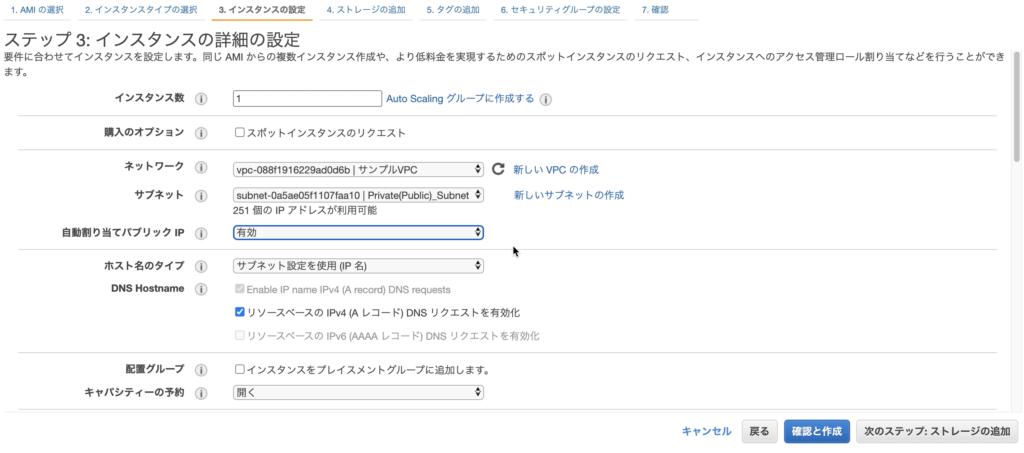Go to 4. ストレージの追加 tab
The height and width of the screenshot is (453, 1024).
(366, 10)
